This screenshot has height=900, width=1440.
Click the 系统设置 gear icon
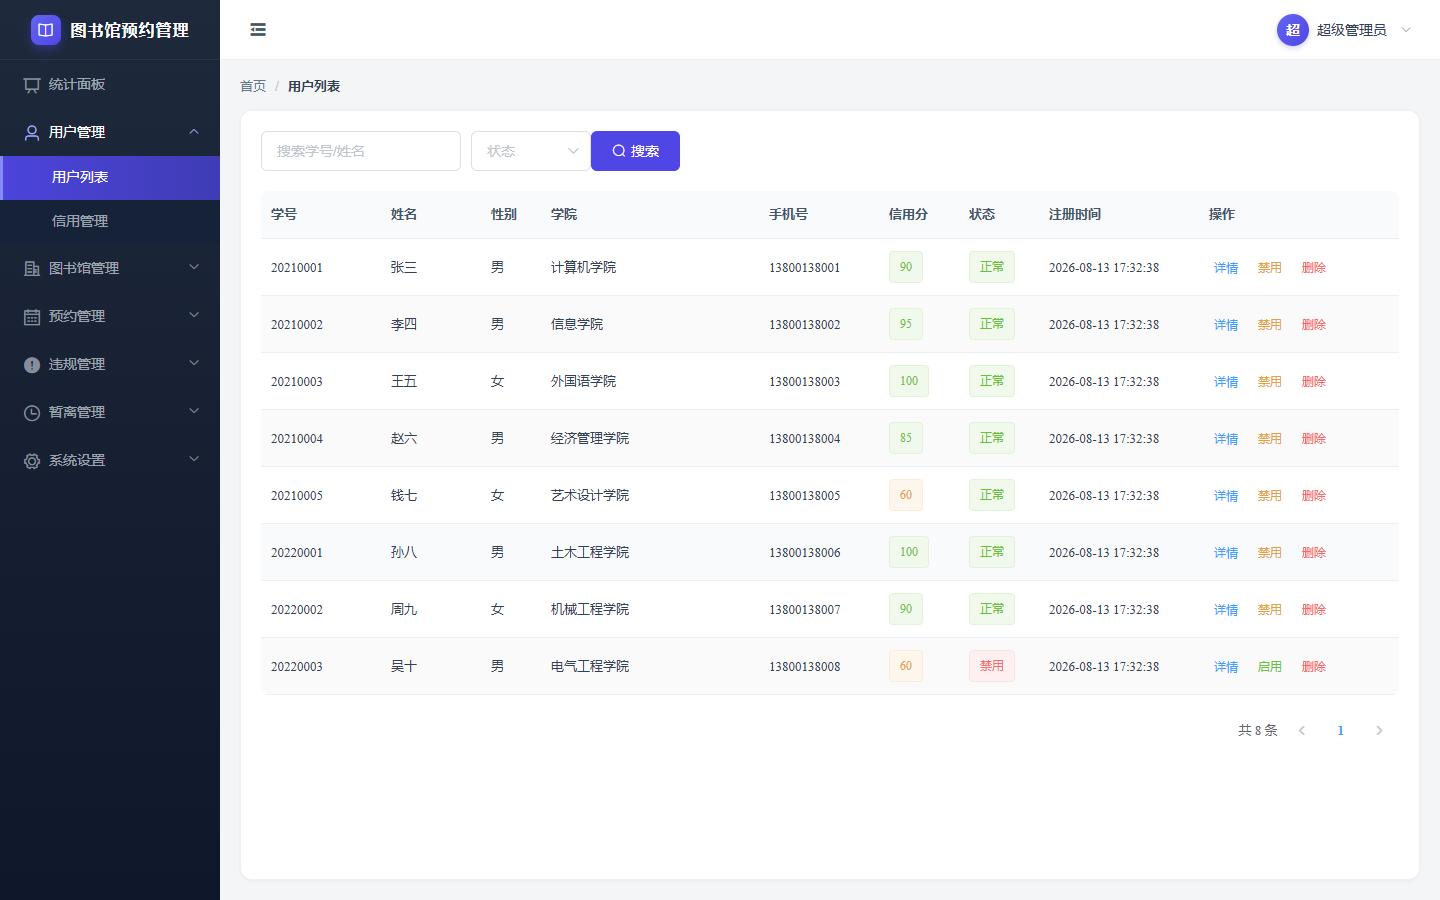pos(32,460)
